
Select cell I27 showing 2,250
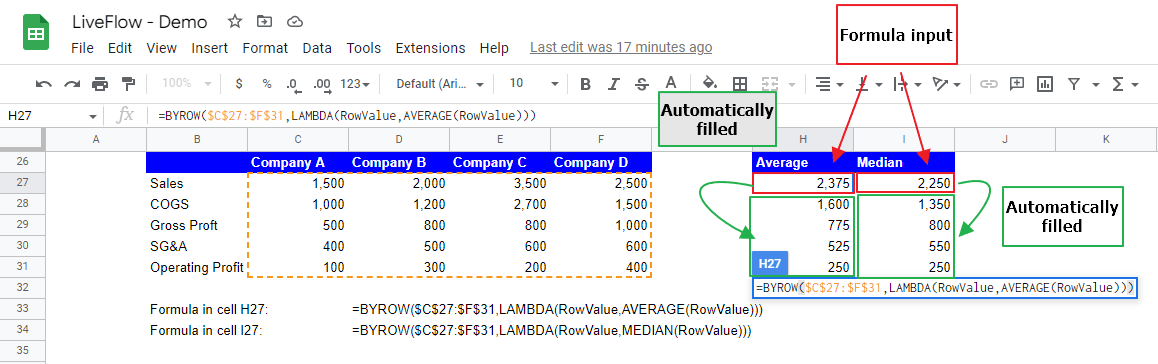[x=904, y=182]
